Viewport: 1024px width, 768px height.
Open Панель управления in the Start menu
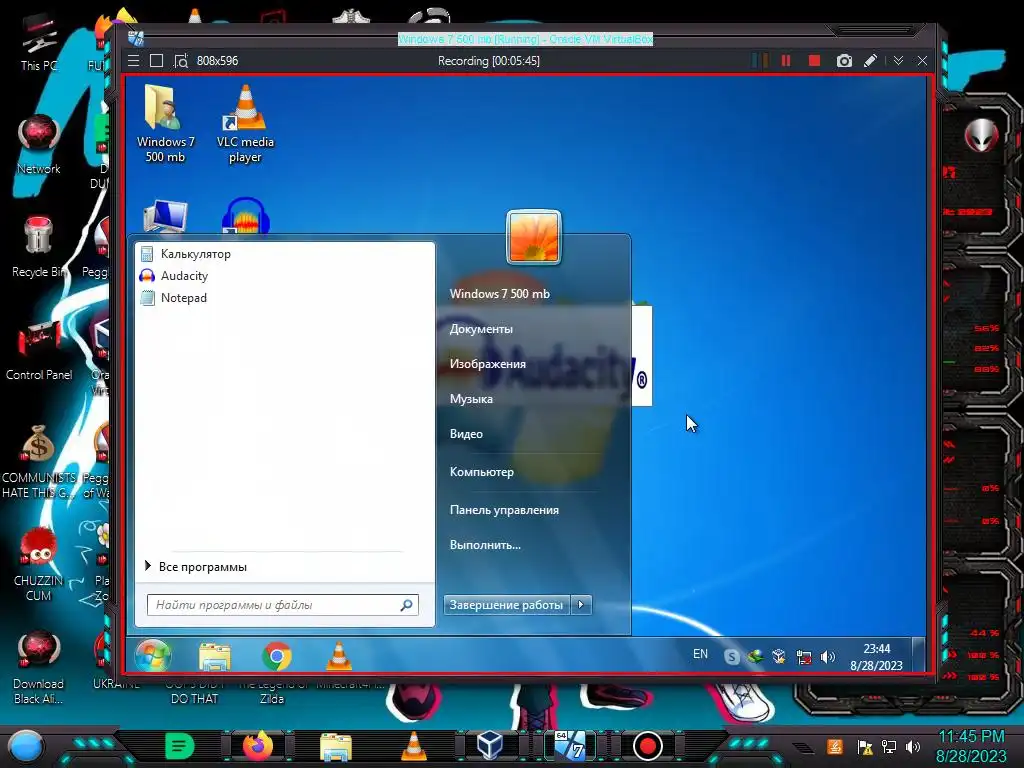pyautogui.click(x=504, y=510)
